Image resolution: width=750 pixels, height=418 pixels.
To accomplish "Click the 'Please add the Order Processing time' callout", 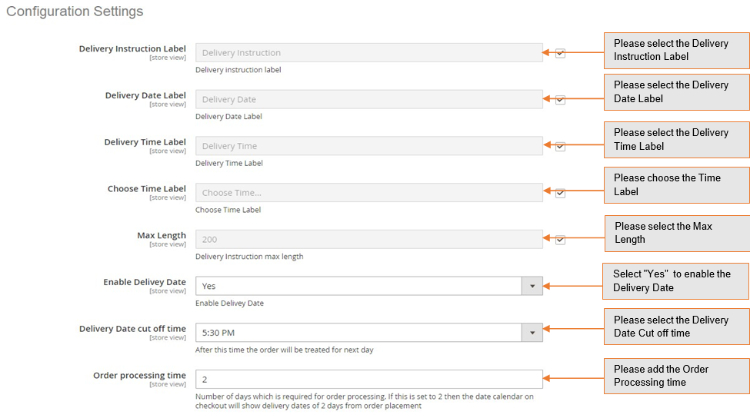I will (676, 376).
